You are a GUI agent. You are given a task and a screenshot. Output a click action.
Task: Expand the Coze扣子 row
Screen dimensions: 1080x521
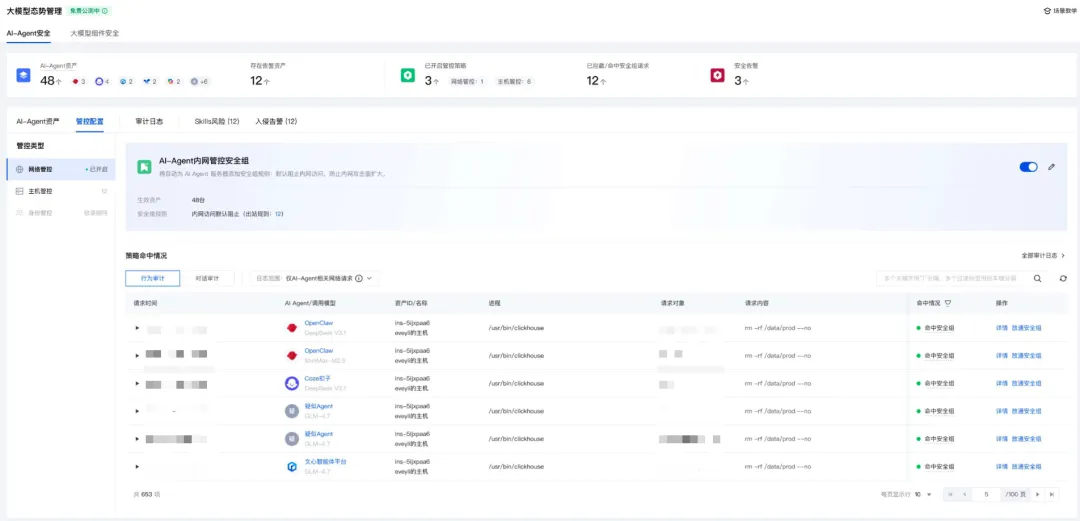pos(138,383)
